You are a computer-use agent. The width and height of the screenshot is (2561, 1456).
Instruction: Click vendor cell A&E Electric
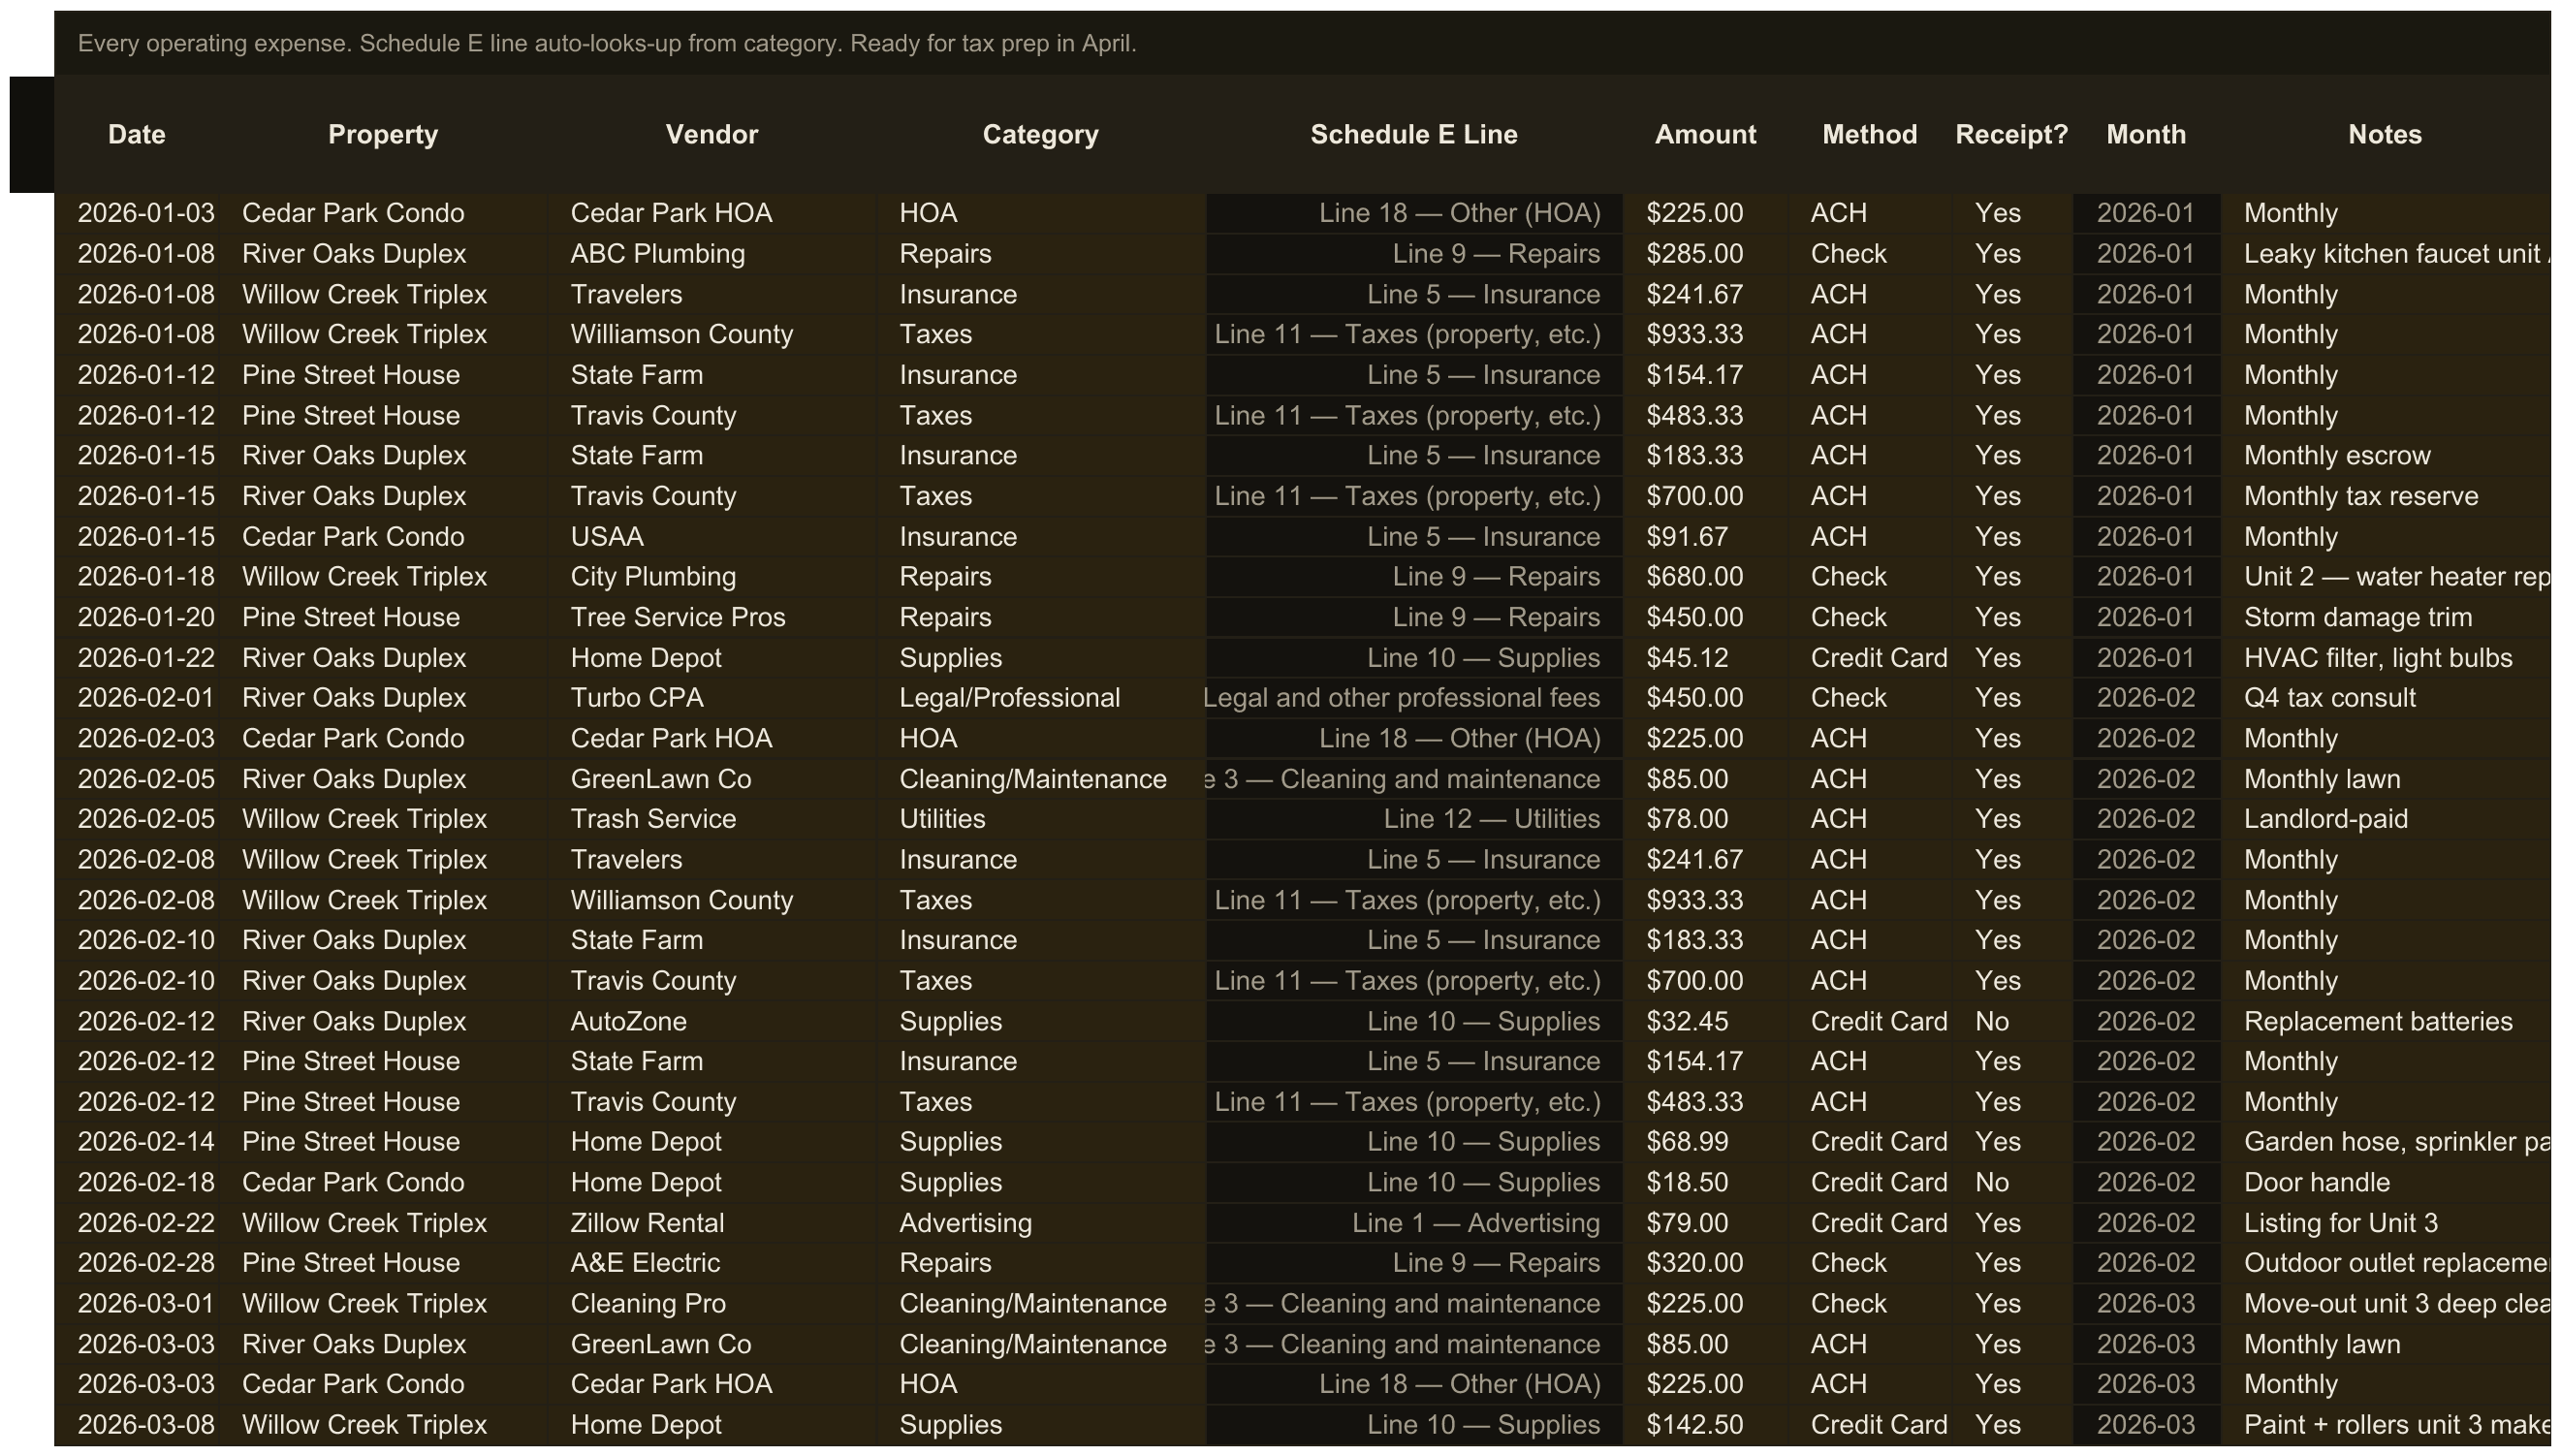pyautogui.click(x=712, y=1263)
